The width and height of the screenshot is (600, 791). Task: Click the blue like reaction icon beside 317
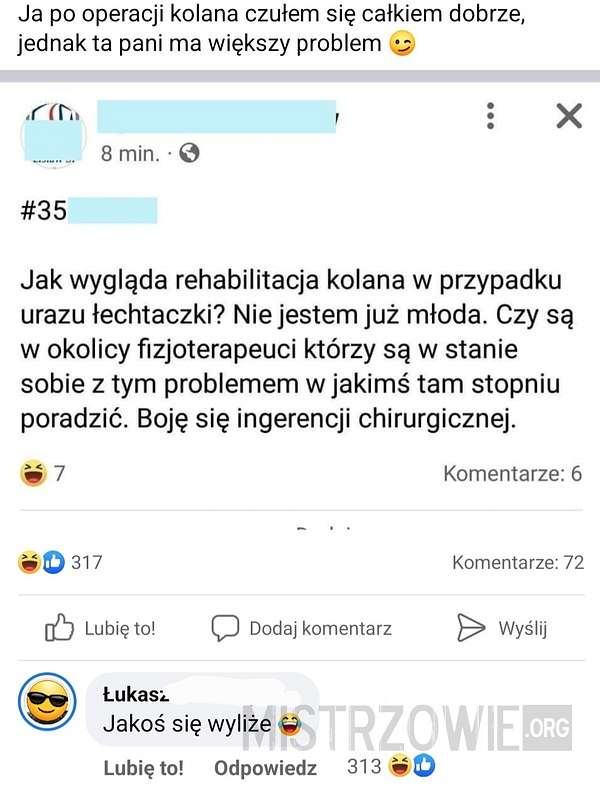coord(53,562)
